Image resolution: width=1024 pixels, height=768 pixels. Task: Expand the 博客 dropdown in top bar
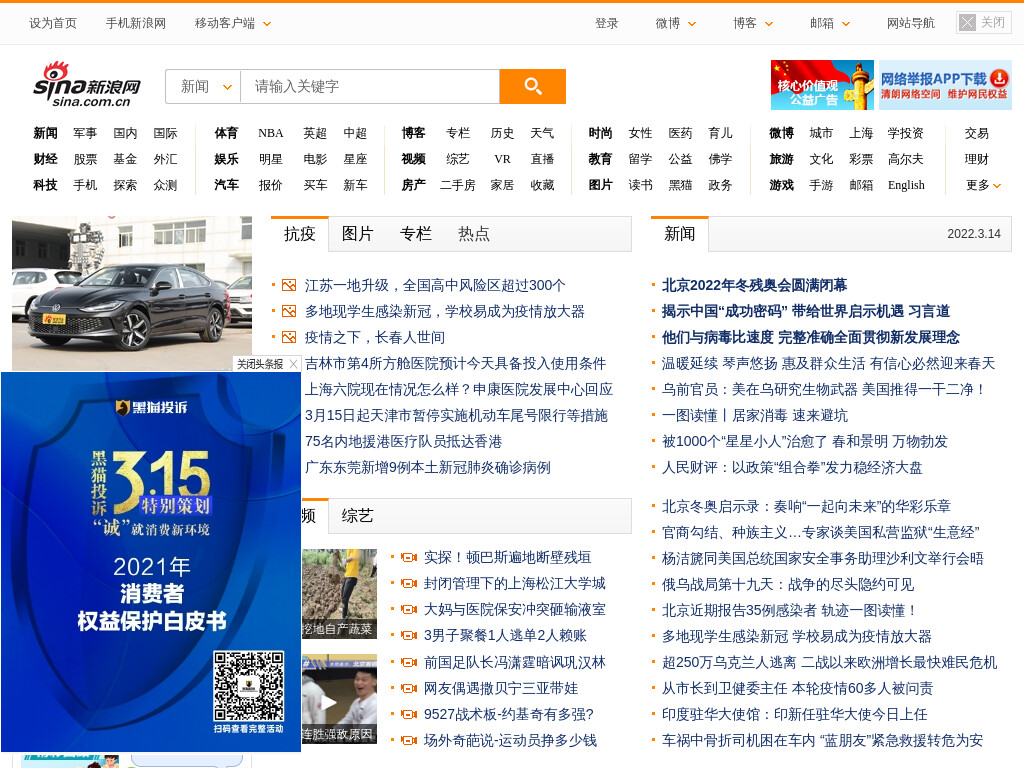(753, 24)
